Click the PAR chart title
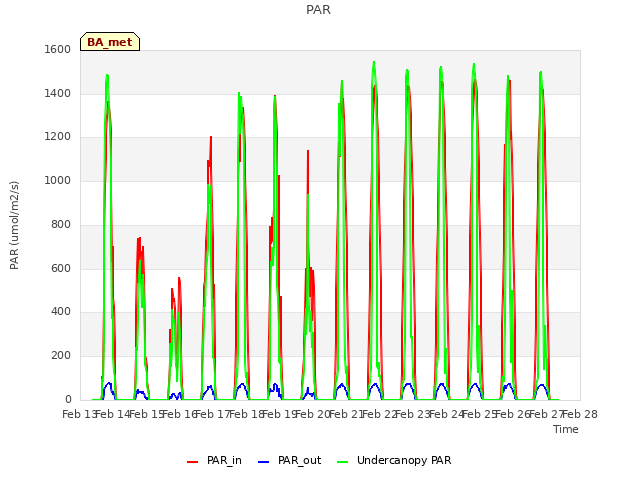The width and height of the screenshot is (640, 480). [318, 9]
